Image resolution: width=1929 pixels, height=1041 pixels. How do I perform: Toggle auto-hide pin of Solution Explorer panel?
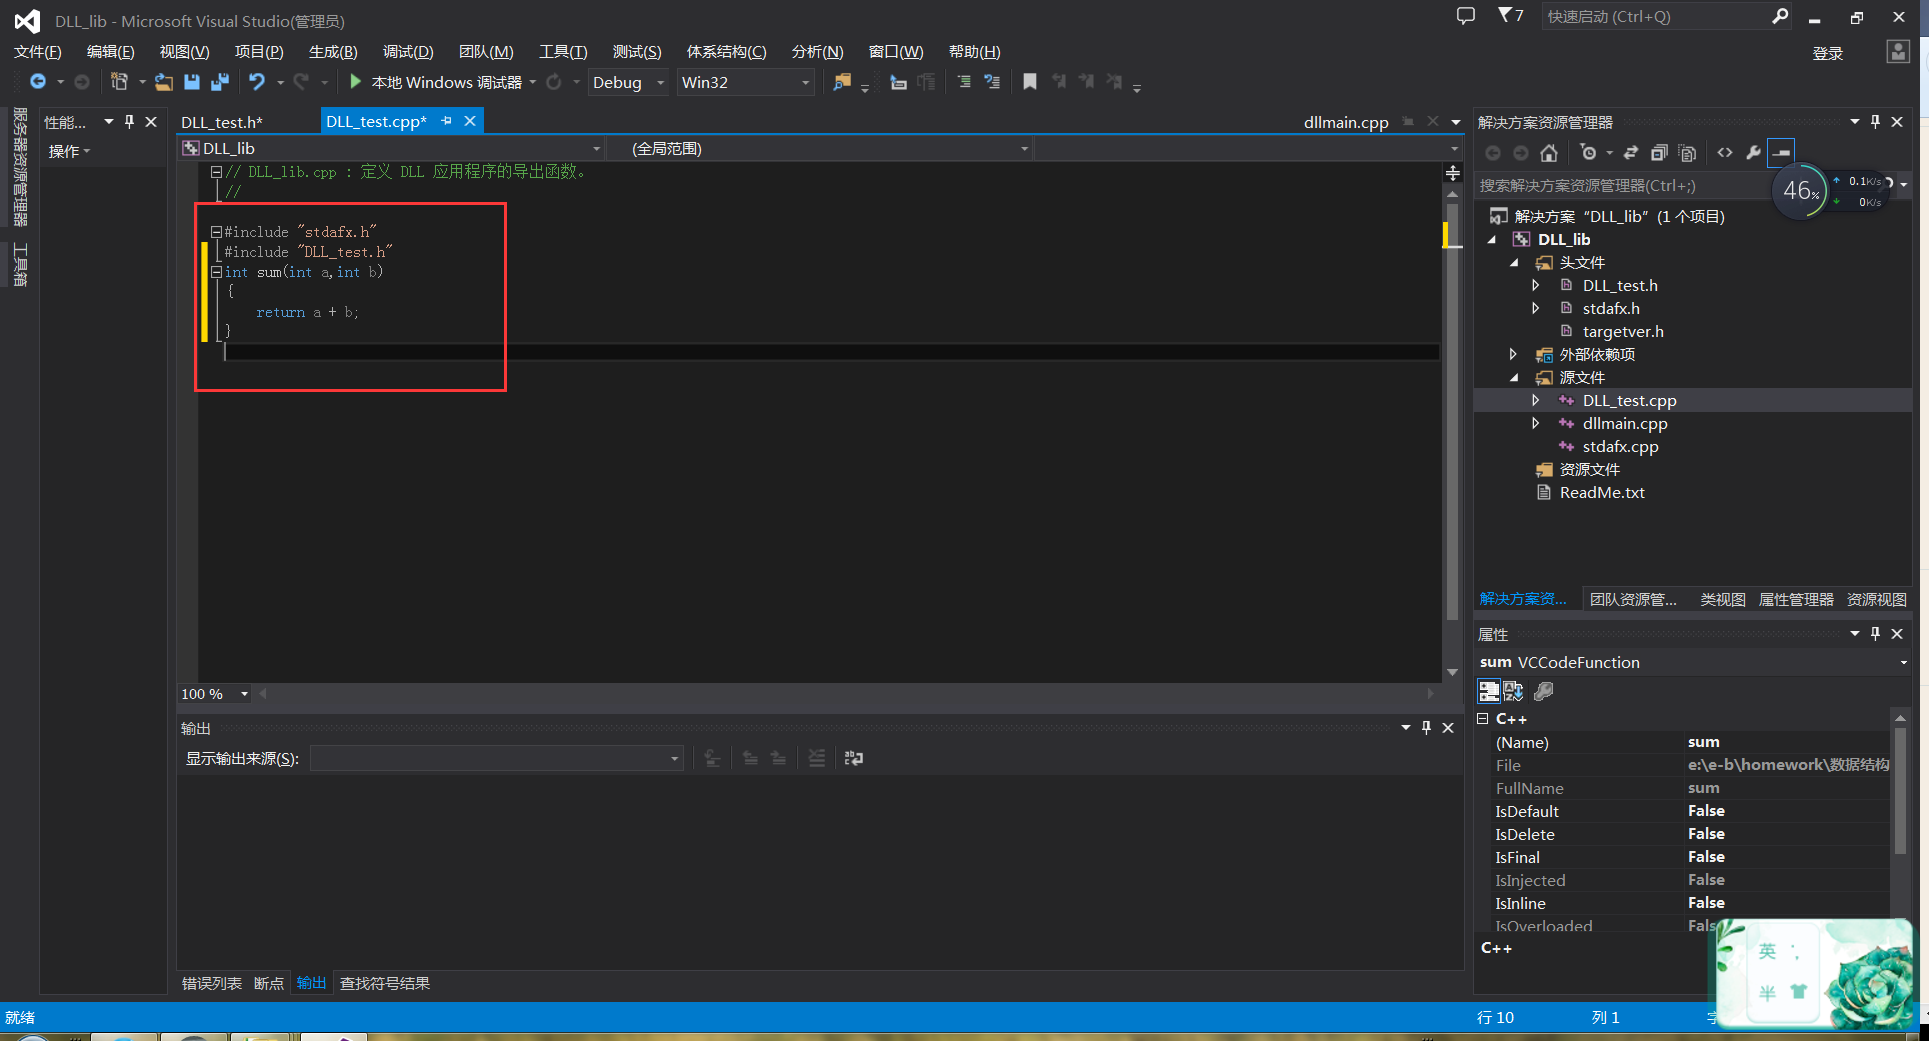pyautogui.click(x=1875, y=122)
